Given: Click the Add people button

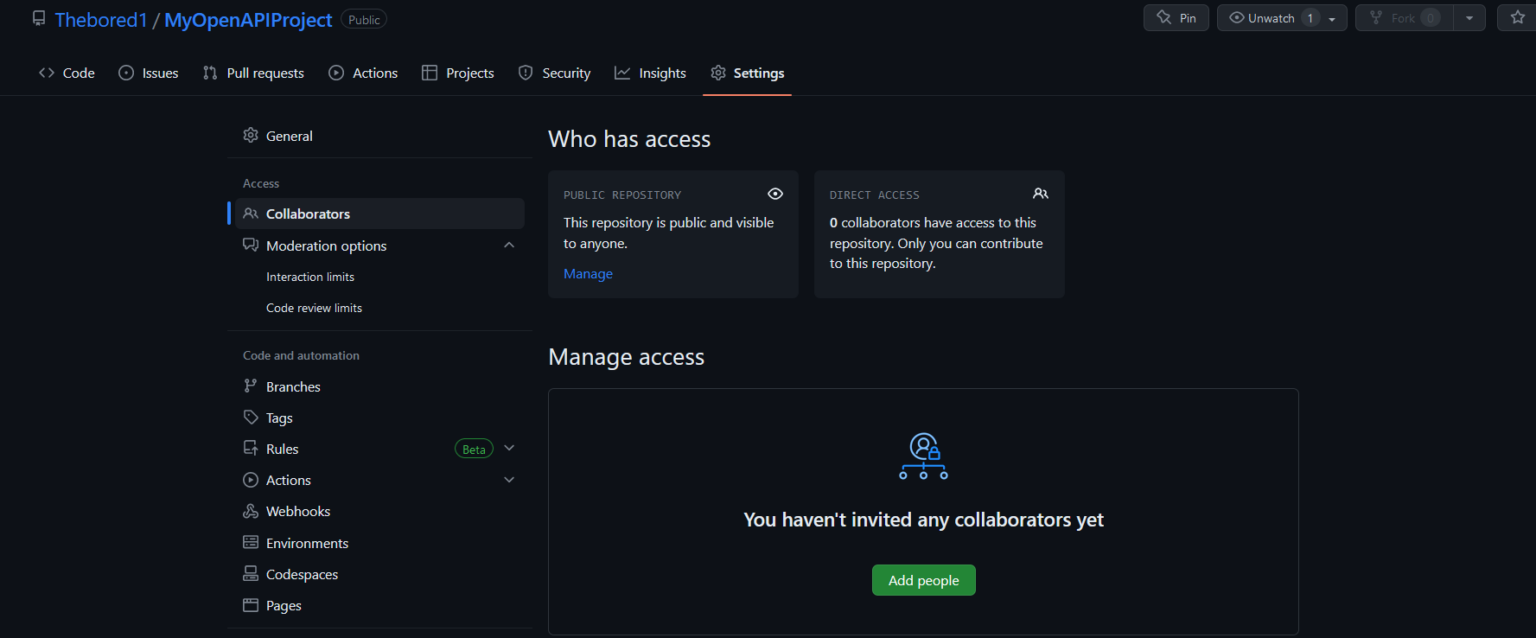Looking at the screenshot, I should point(923,580).
